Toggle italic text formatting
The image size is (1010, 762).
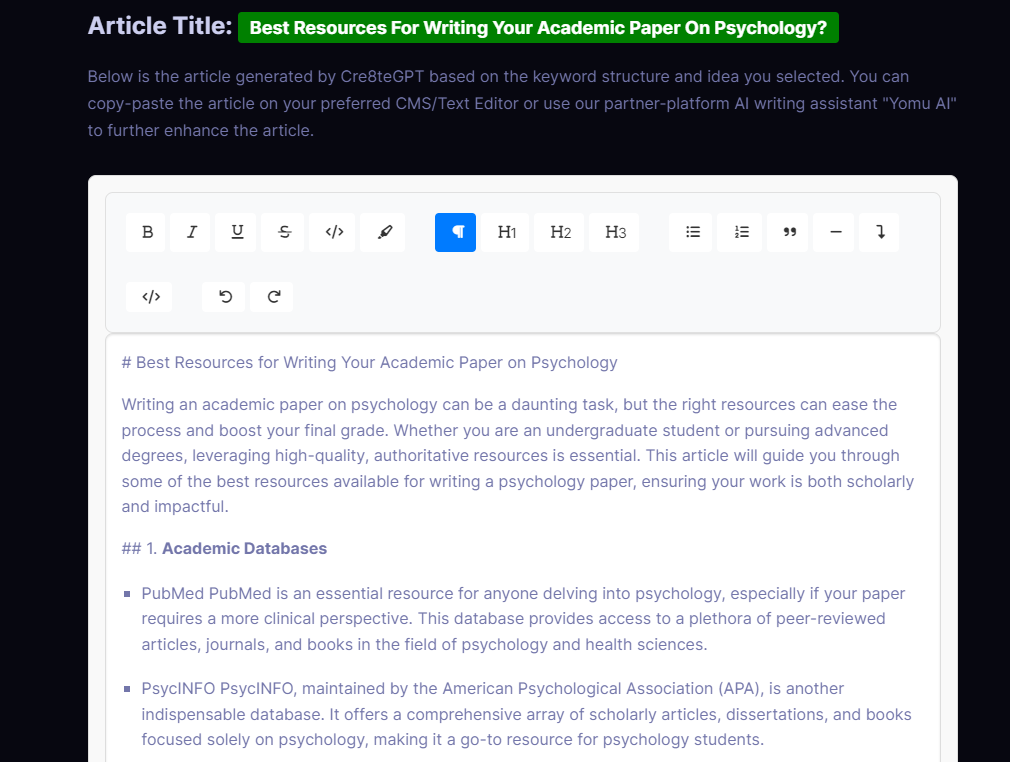point(190,231)
